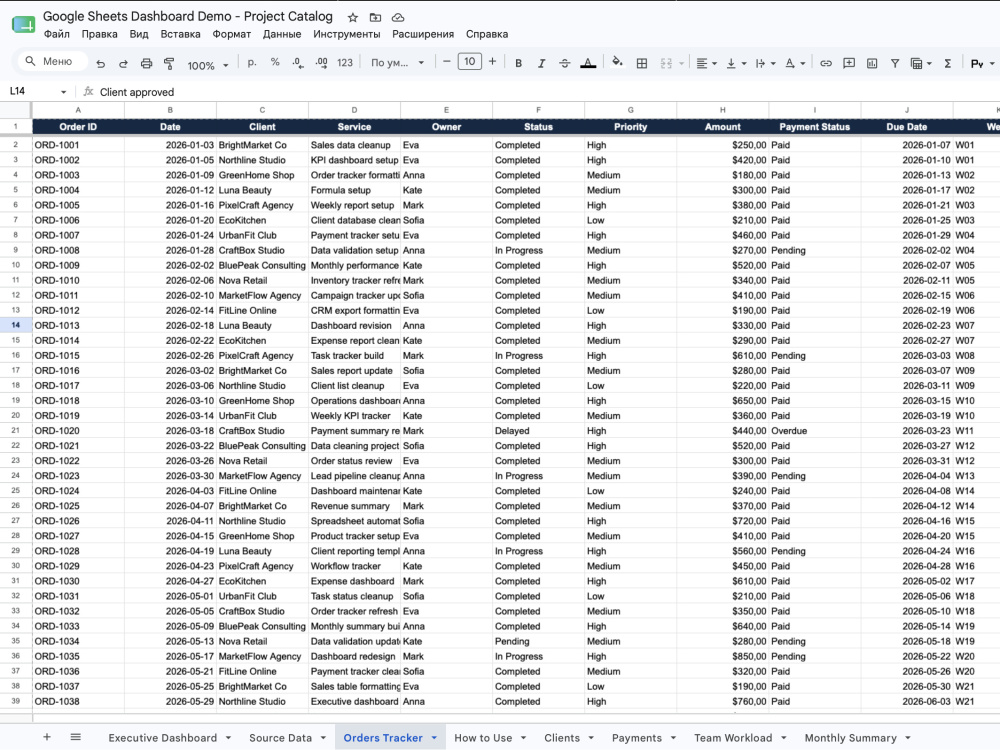
Task: Create a filter with funnel icon
Action: click(x=895, y=63)
